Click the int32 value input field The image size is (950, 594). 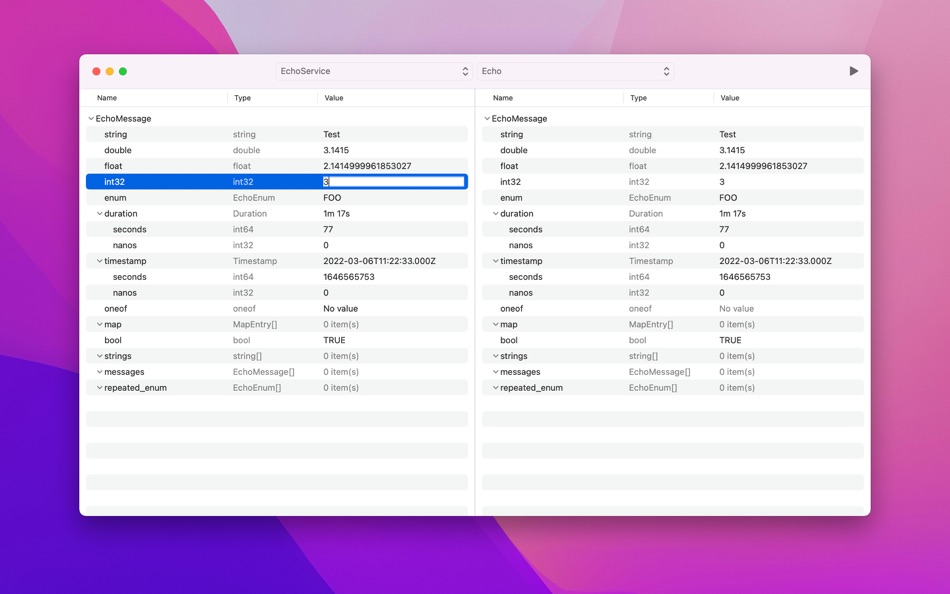click(x=394, y=181)
